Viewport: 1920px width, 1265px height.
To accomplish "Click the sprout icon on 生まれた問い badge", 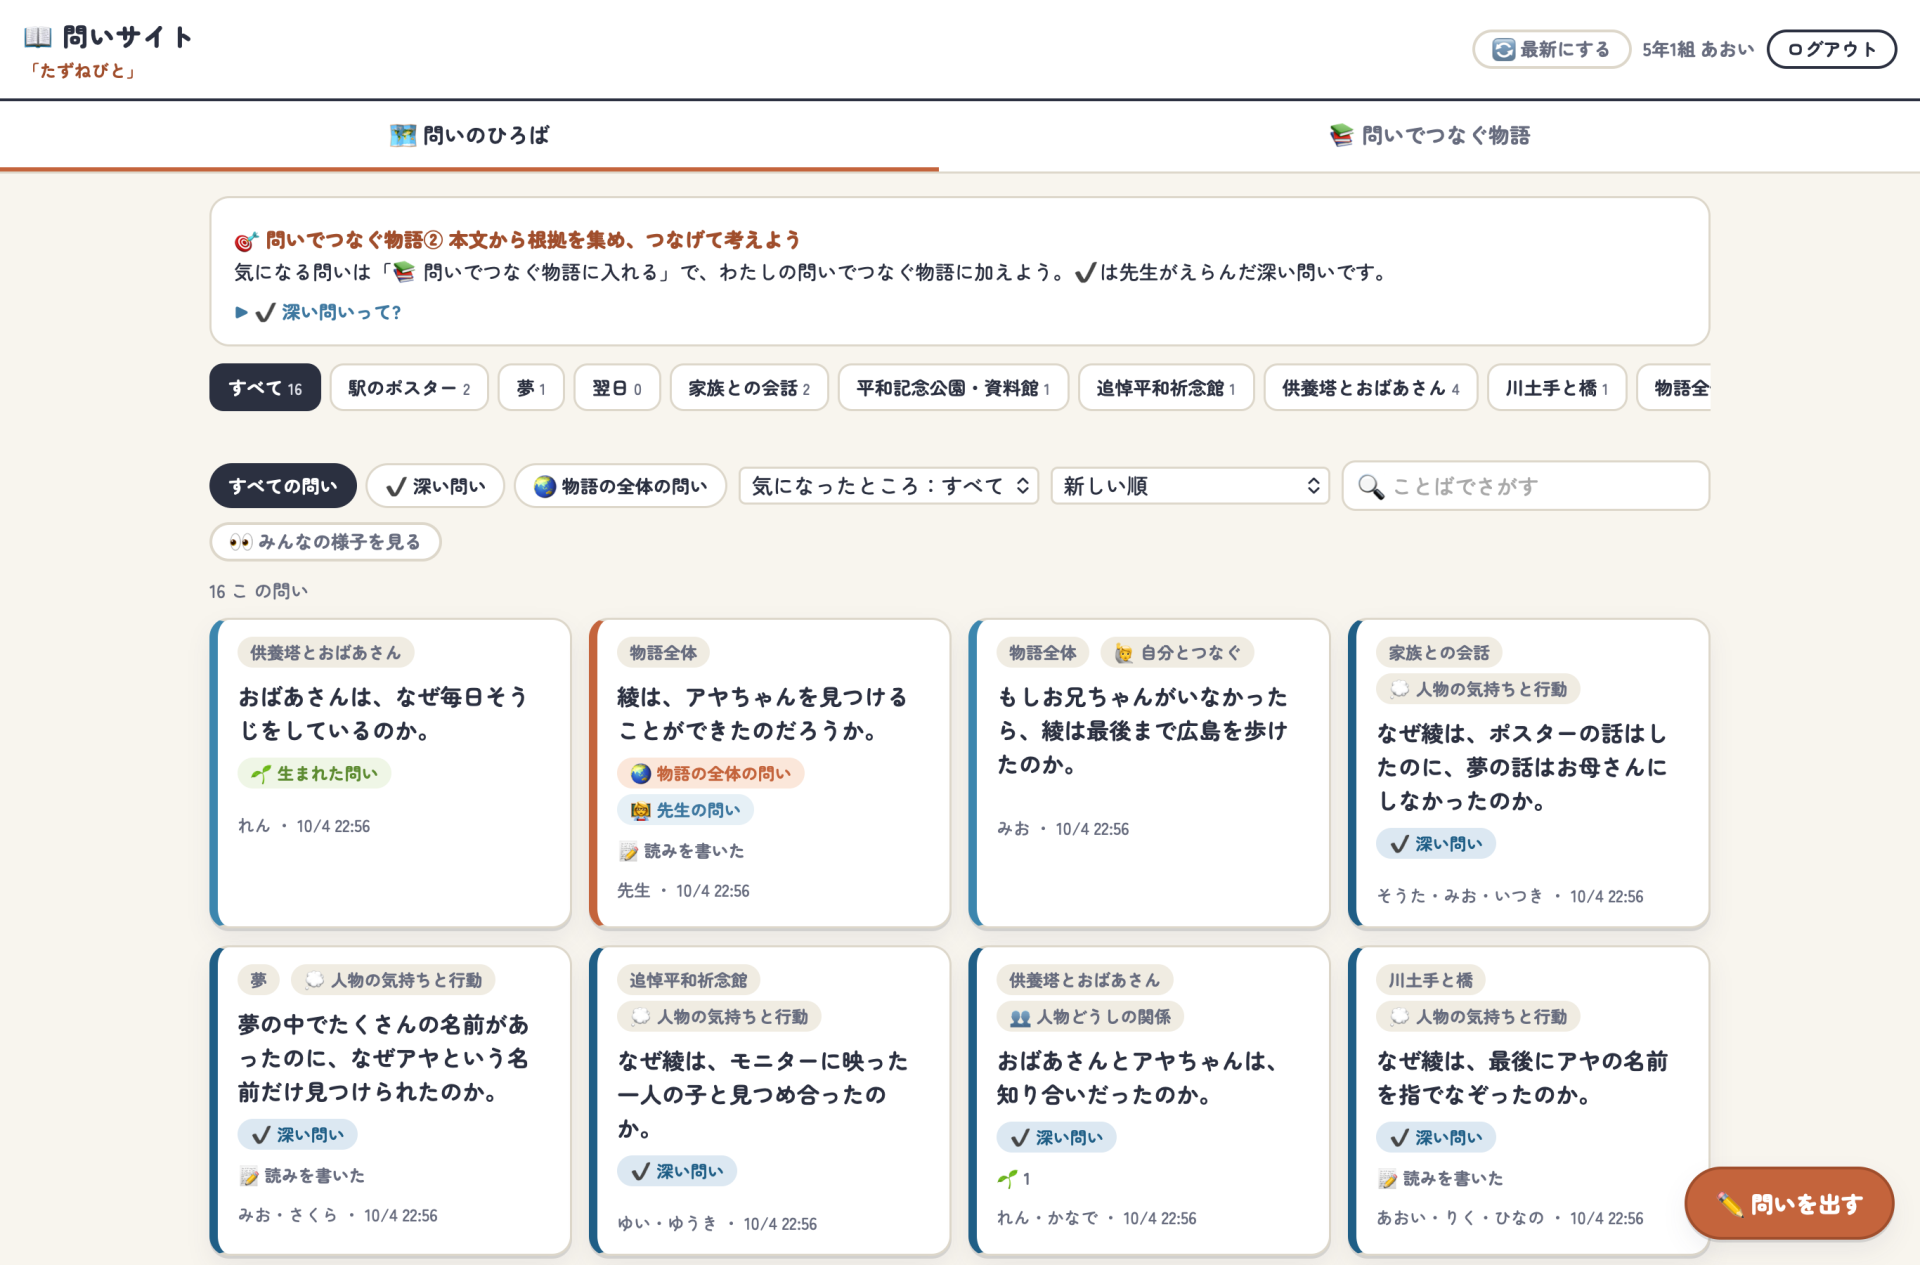I will tap(260, 773).
